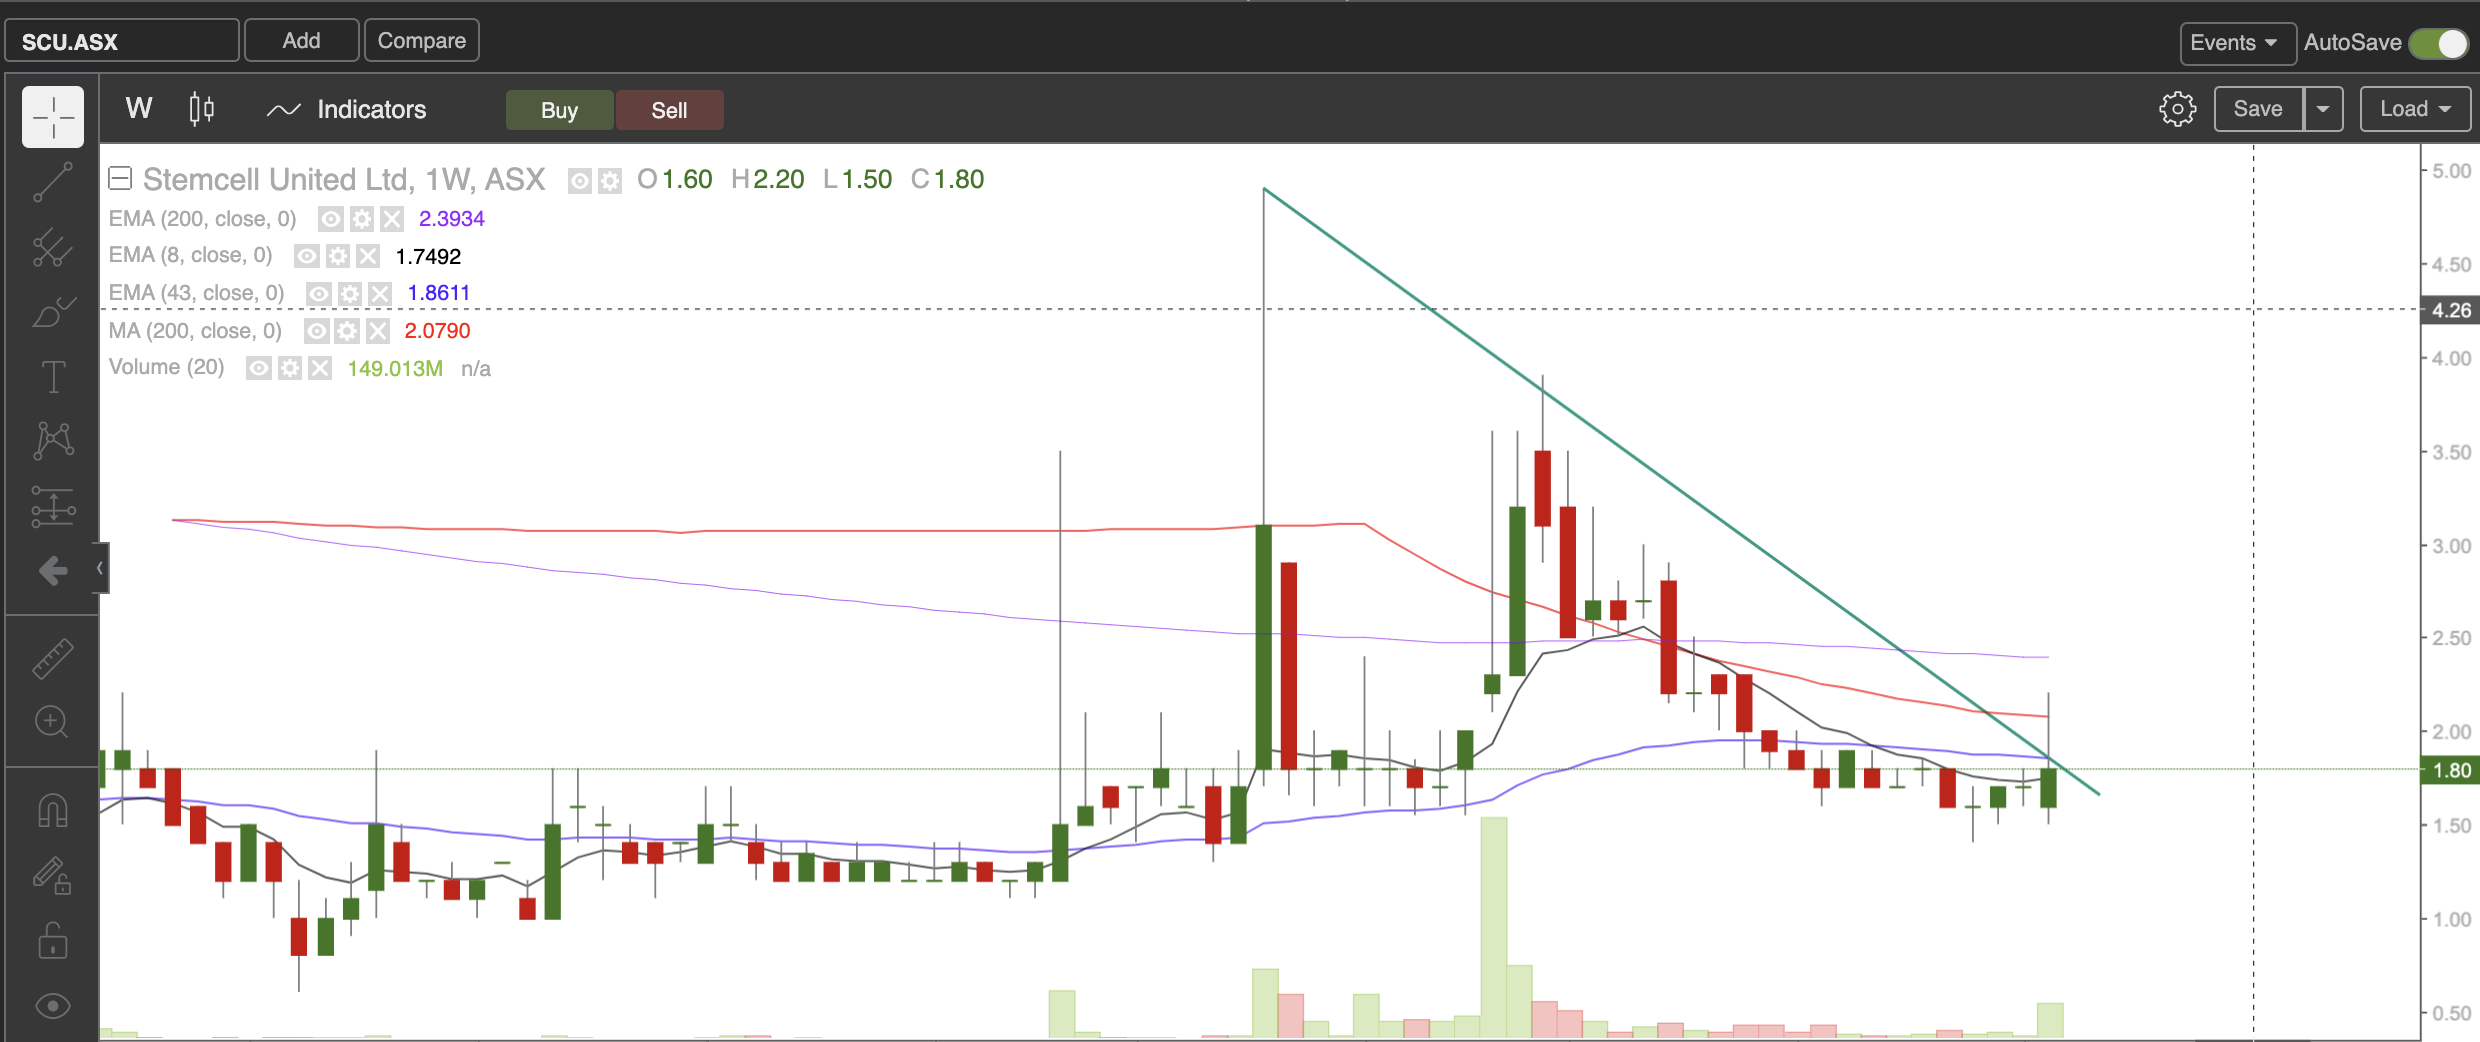Open settings for EMA (200, close, 0)
Screen dimensions: 2480x1042
coord(362,218)
